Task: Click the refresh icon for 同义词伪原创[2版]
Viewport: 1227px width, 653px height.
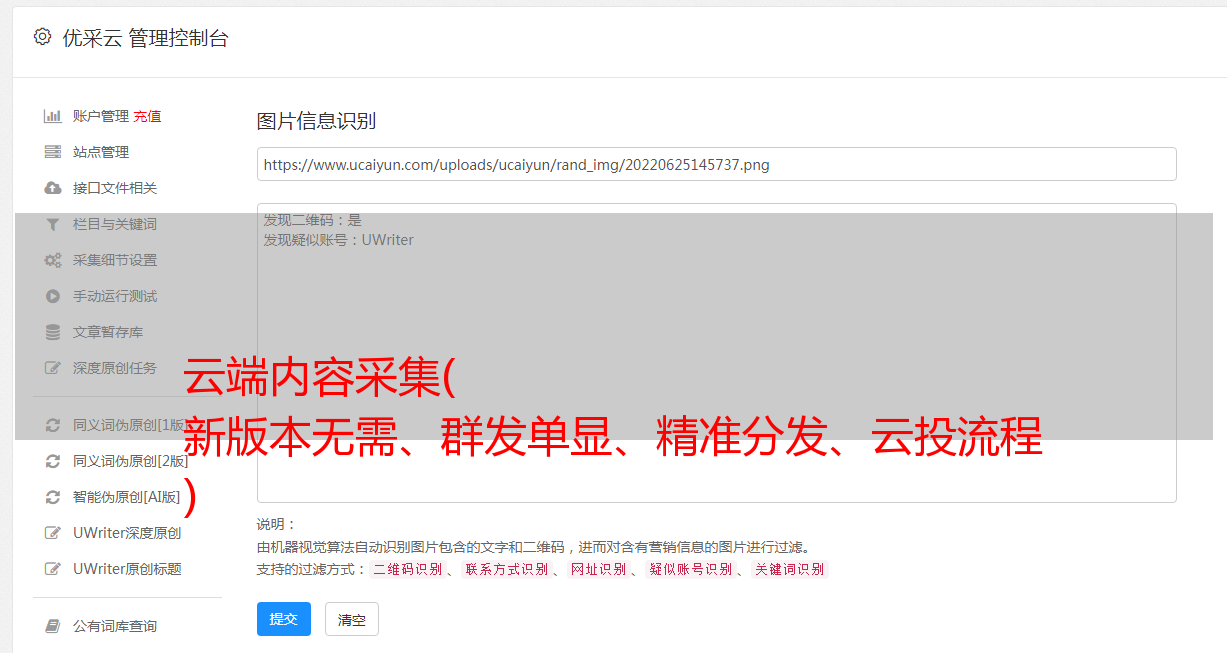Action: [x=53, y=461]
